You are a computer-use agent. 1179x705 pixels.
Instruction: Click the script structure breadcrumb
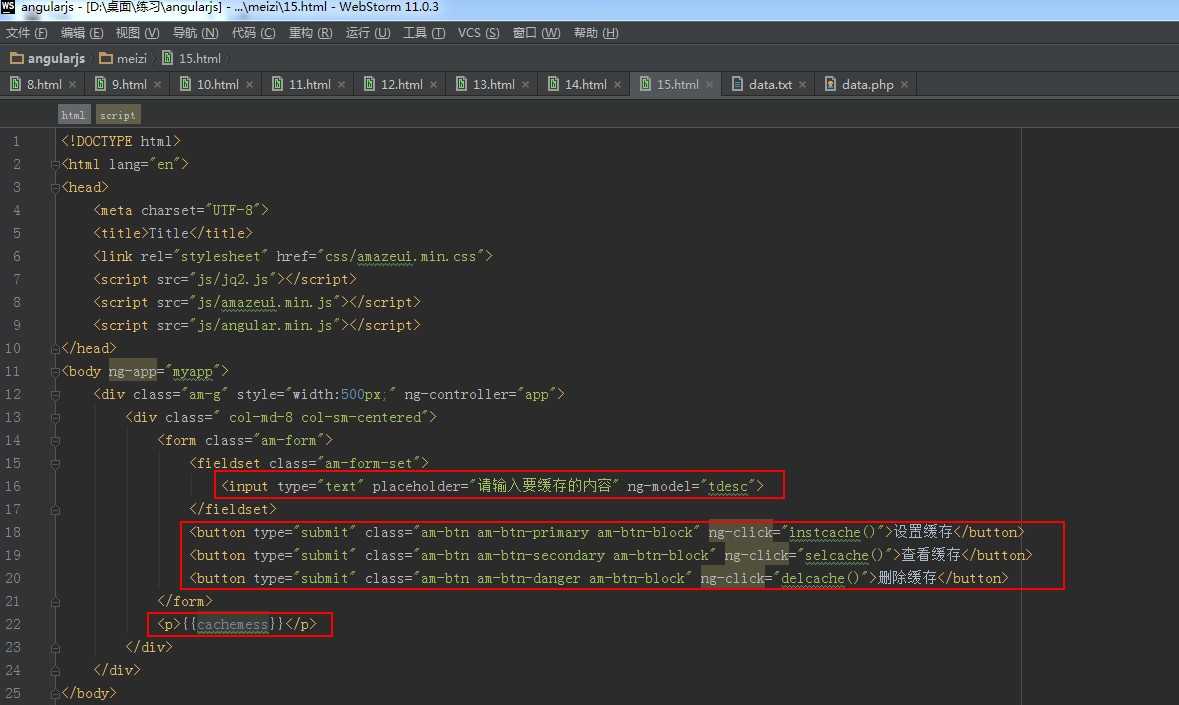point(118,115)
